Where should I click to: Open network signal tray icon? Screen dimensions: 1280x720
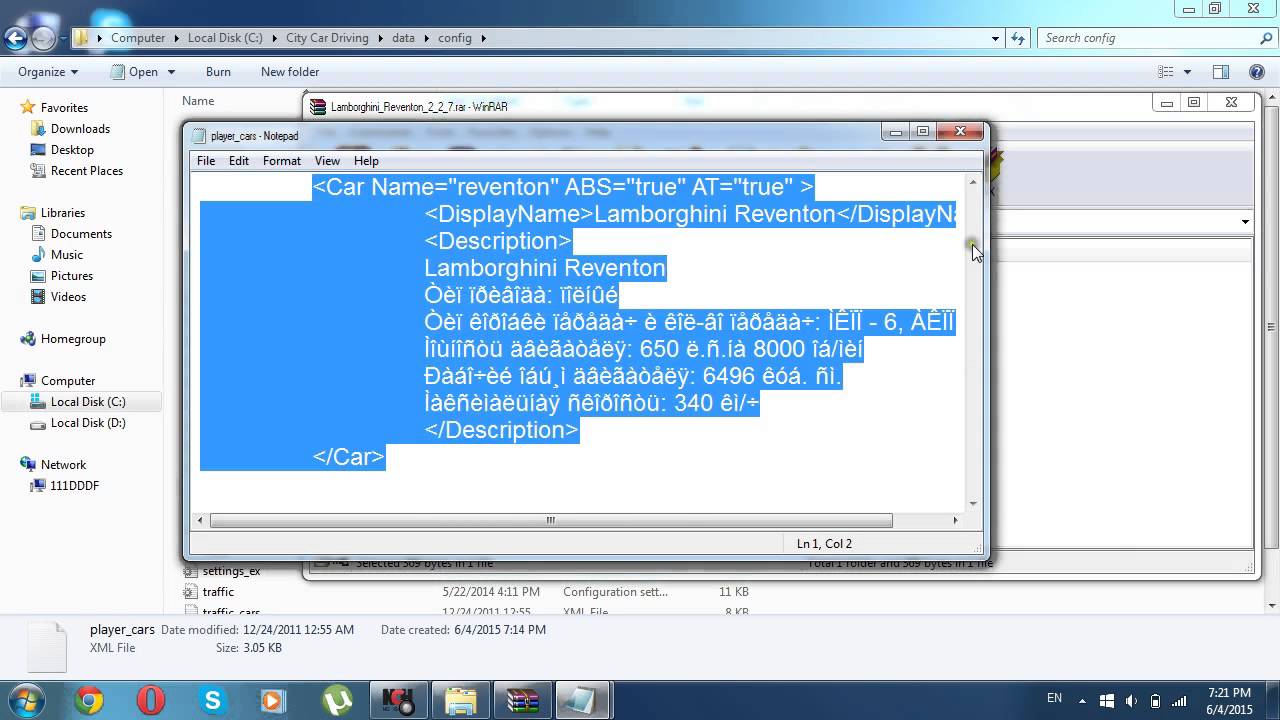(1180, 701)
